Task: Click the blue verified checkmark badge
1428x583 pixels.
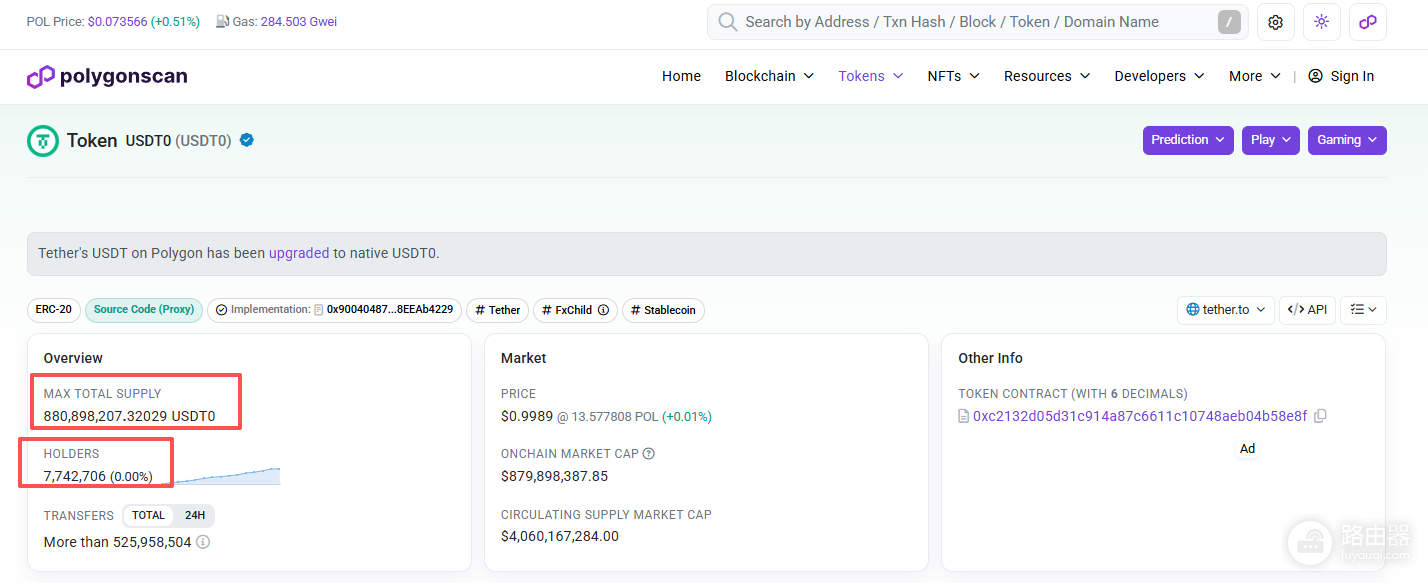Action: click(x=246, y=140)
